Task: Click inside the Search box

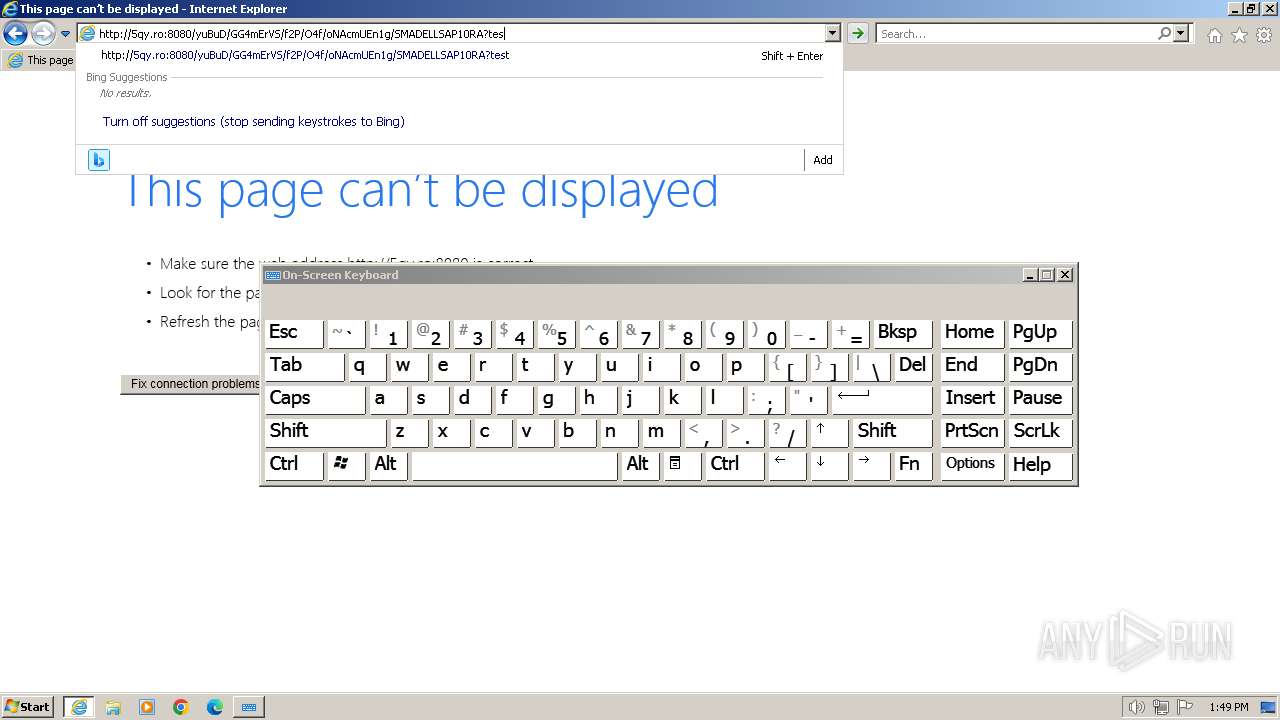Action: [1016, 34]
